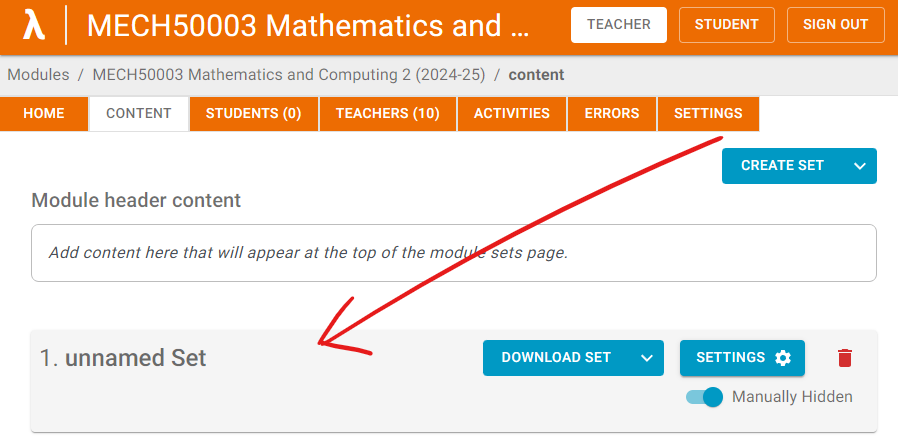
Task: Click the Download Set button
Action: click(x=555, y=358)
